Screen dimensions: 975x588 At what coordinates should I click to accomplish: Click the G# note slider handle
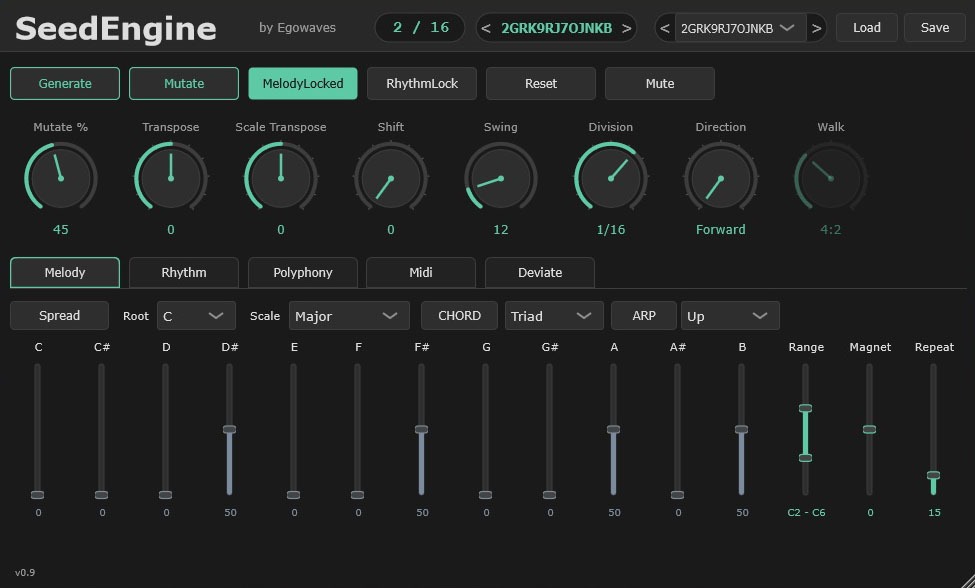click(x=550, y=495)
